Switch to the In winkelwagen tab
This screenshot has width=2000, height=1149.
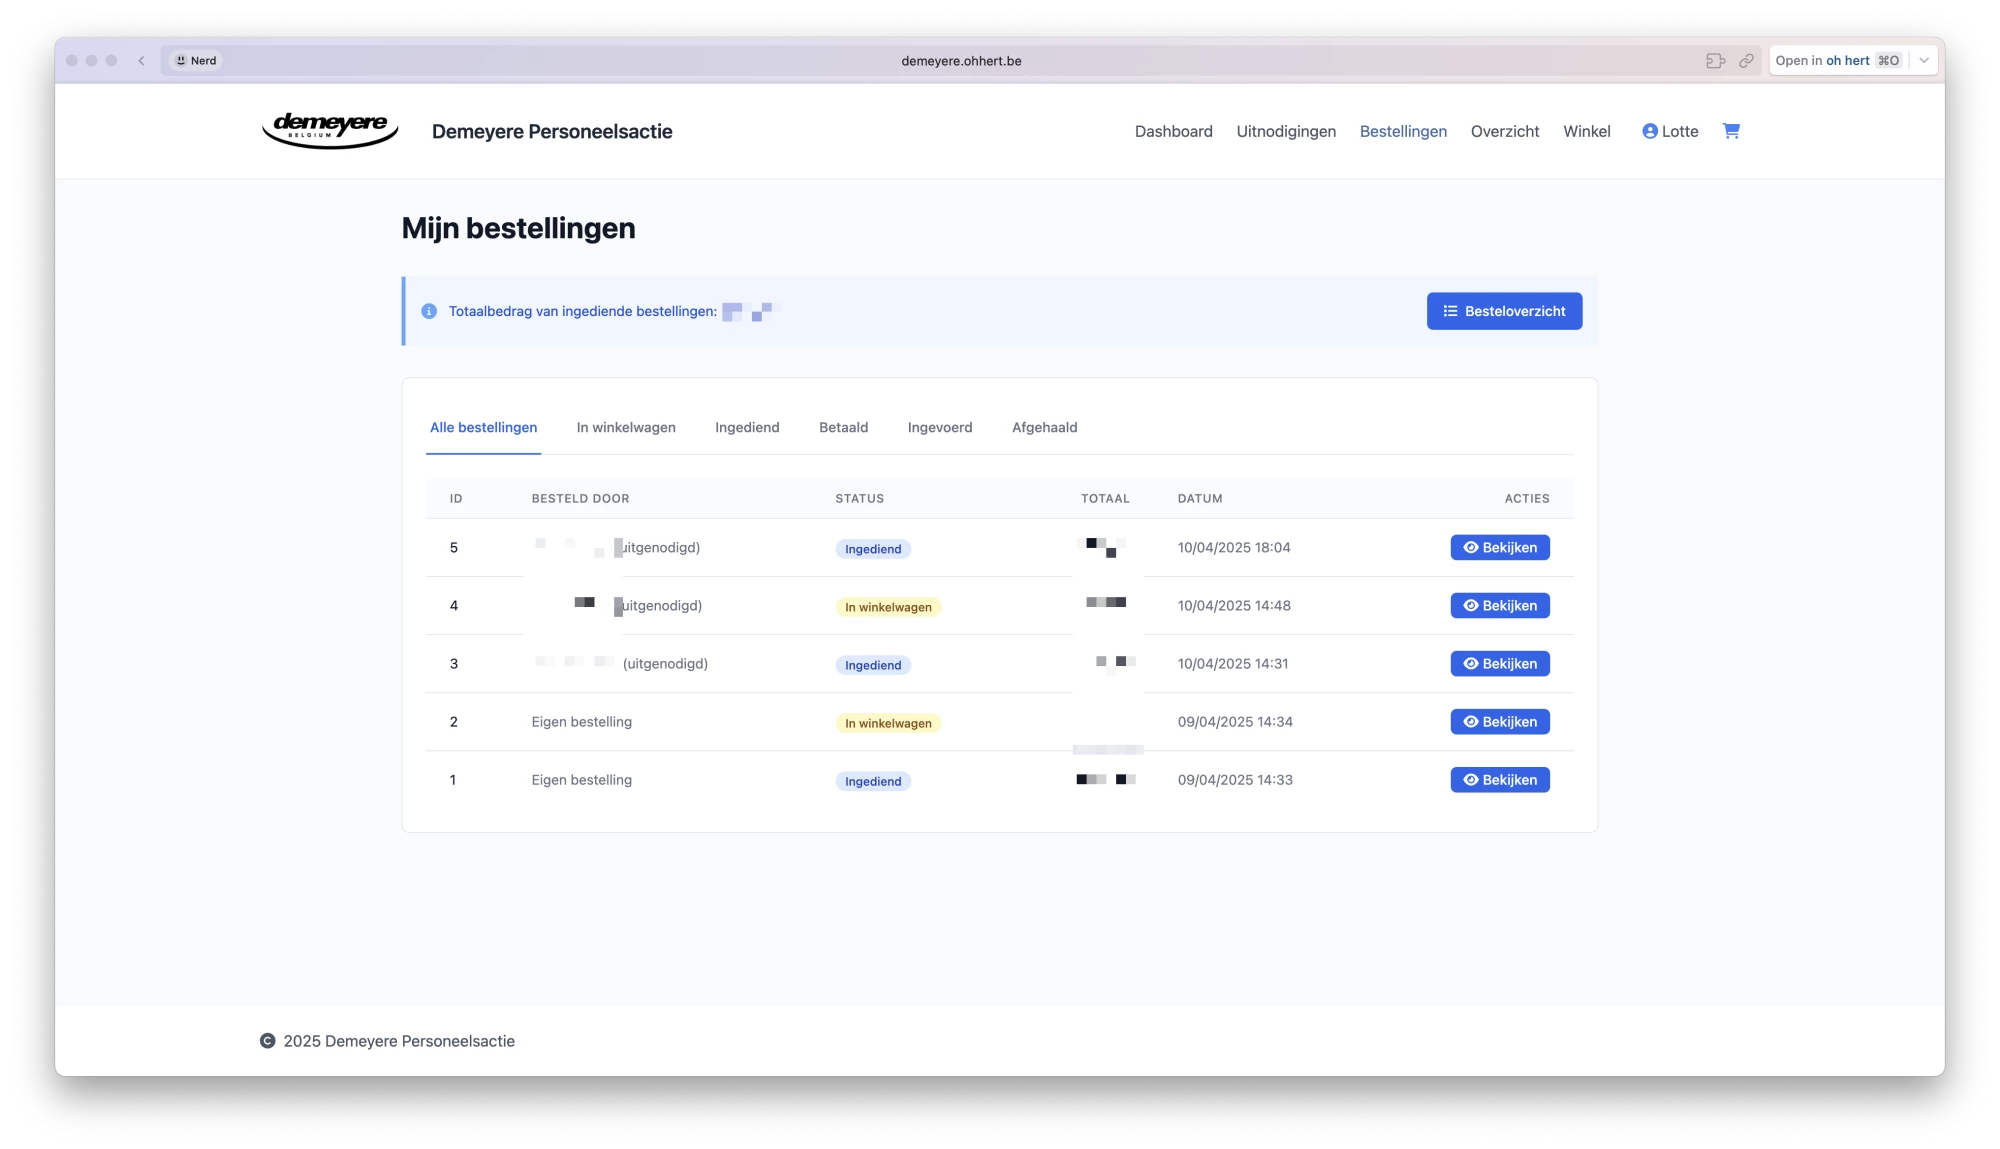pos(626,427)
